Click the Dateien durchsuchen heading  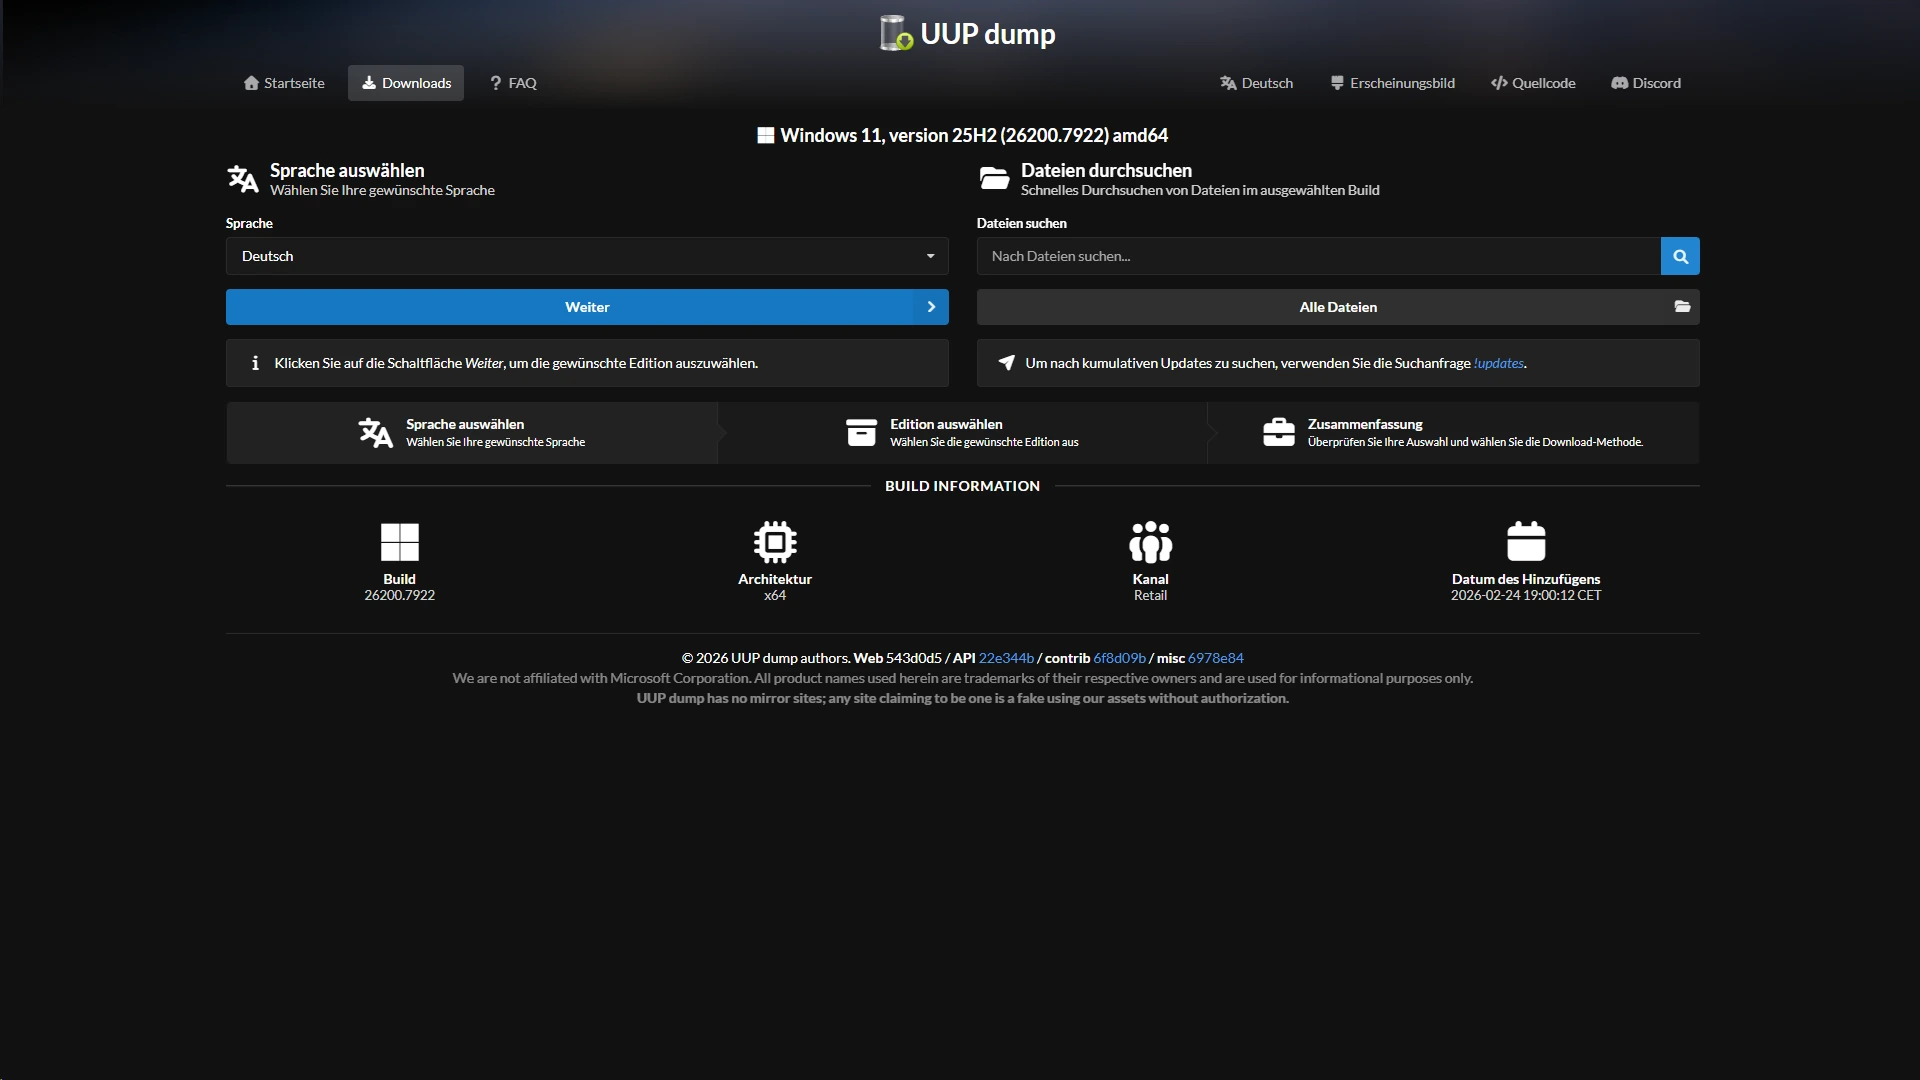(x=1106, y=170)
